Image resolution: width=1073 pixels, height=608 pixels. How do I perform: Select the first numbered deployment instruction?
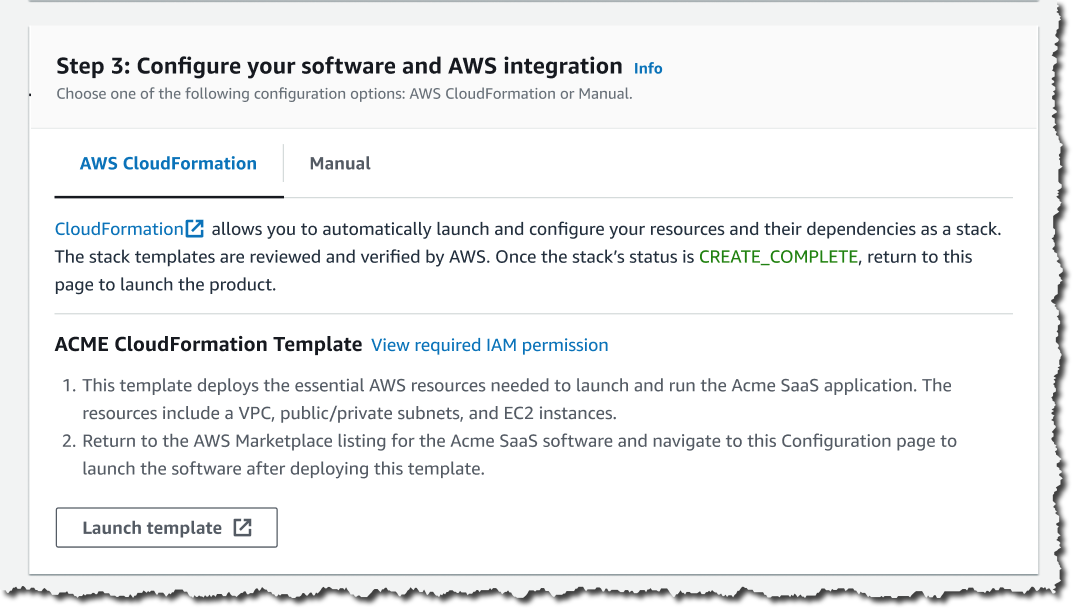(516, 398)
